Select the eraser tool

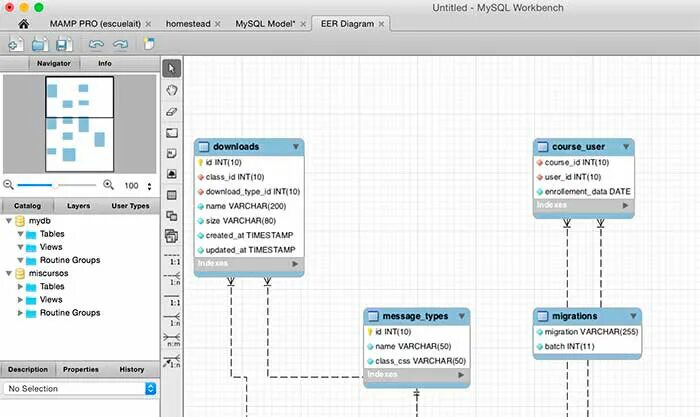172,112
